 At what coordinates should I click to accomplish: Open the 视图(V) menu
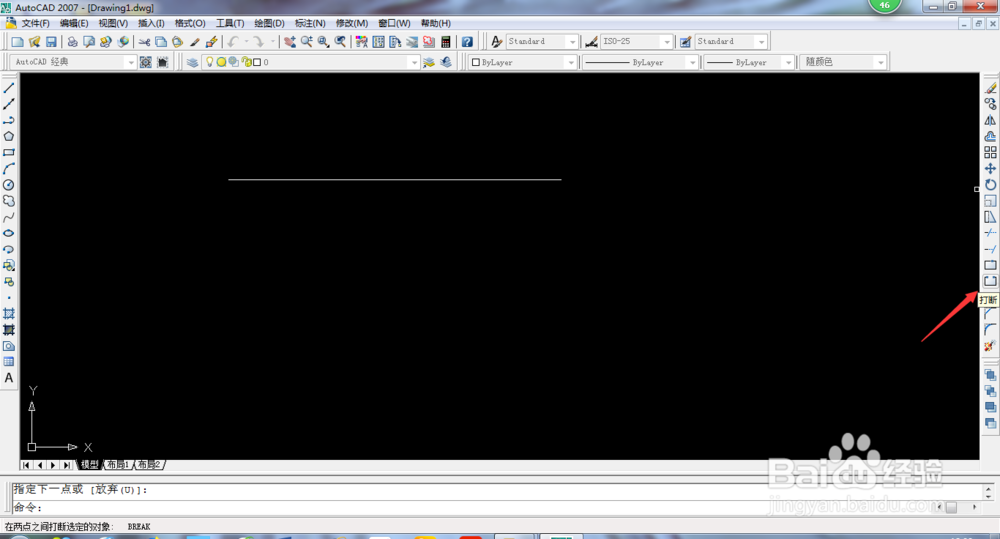(x=113, y=23)
